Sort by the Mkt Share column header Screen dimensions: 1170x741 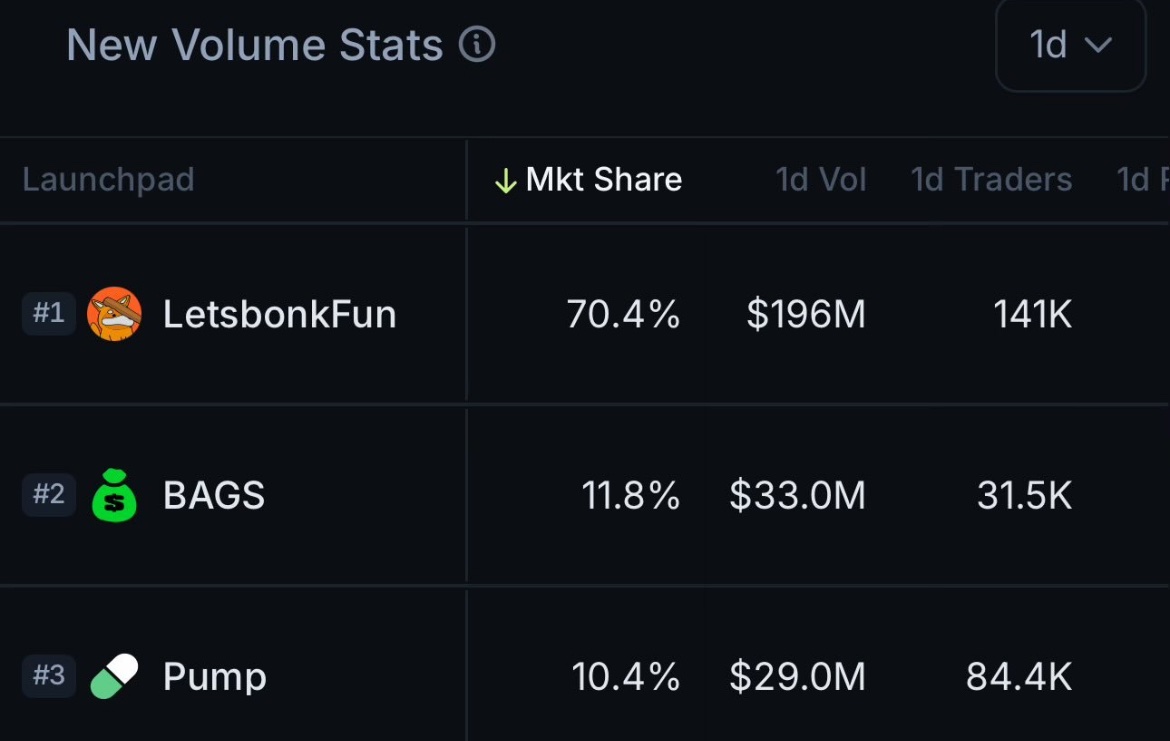point(603,179)
